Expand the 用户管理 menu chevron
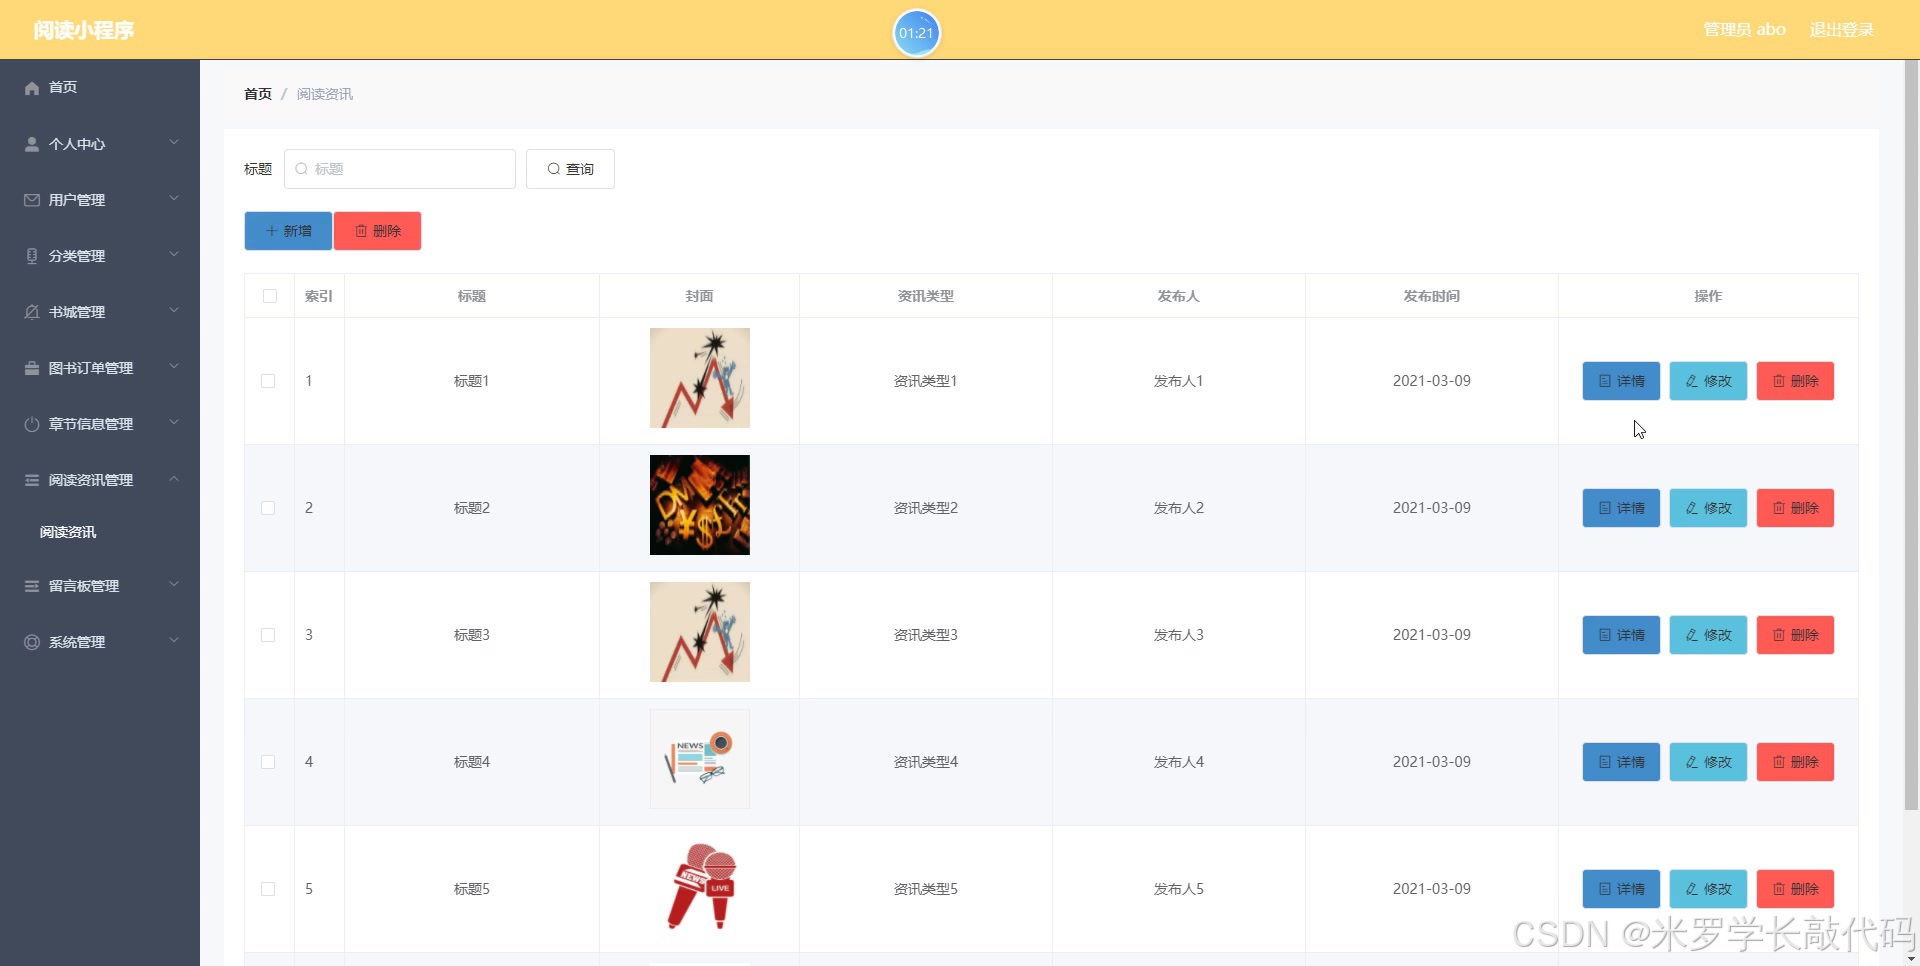Image resolution: width=1920 pixels, height=966 pixels. tap(174, 199)
